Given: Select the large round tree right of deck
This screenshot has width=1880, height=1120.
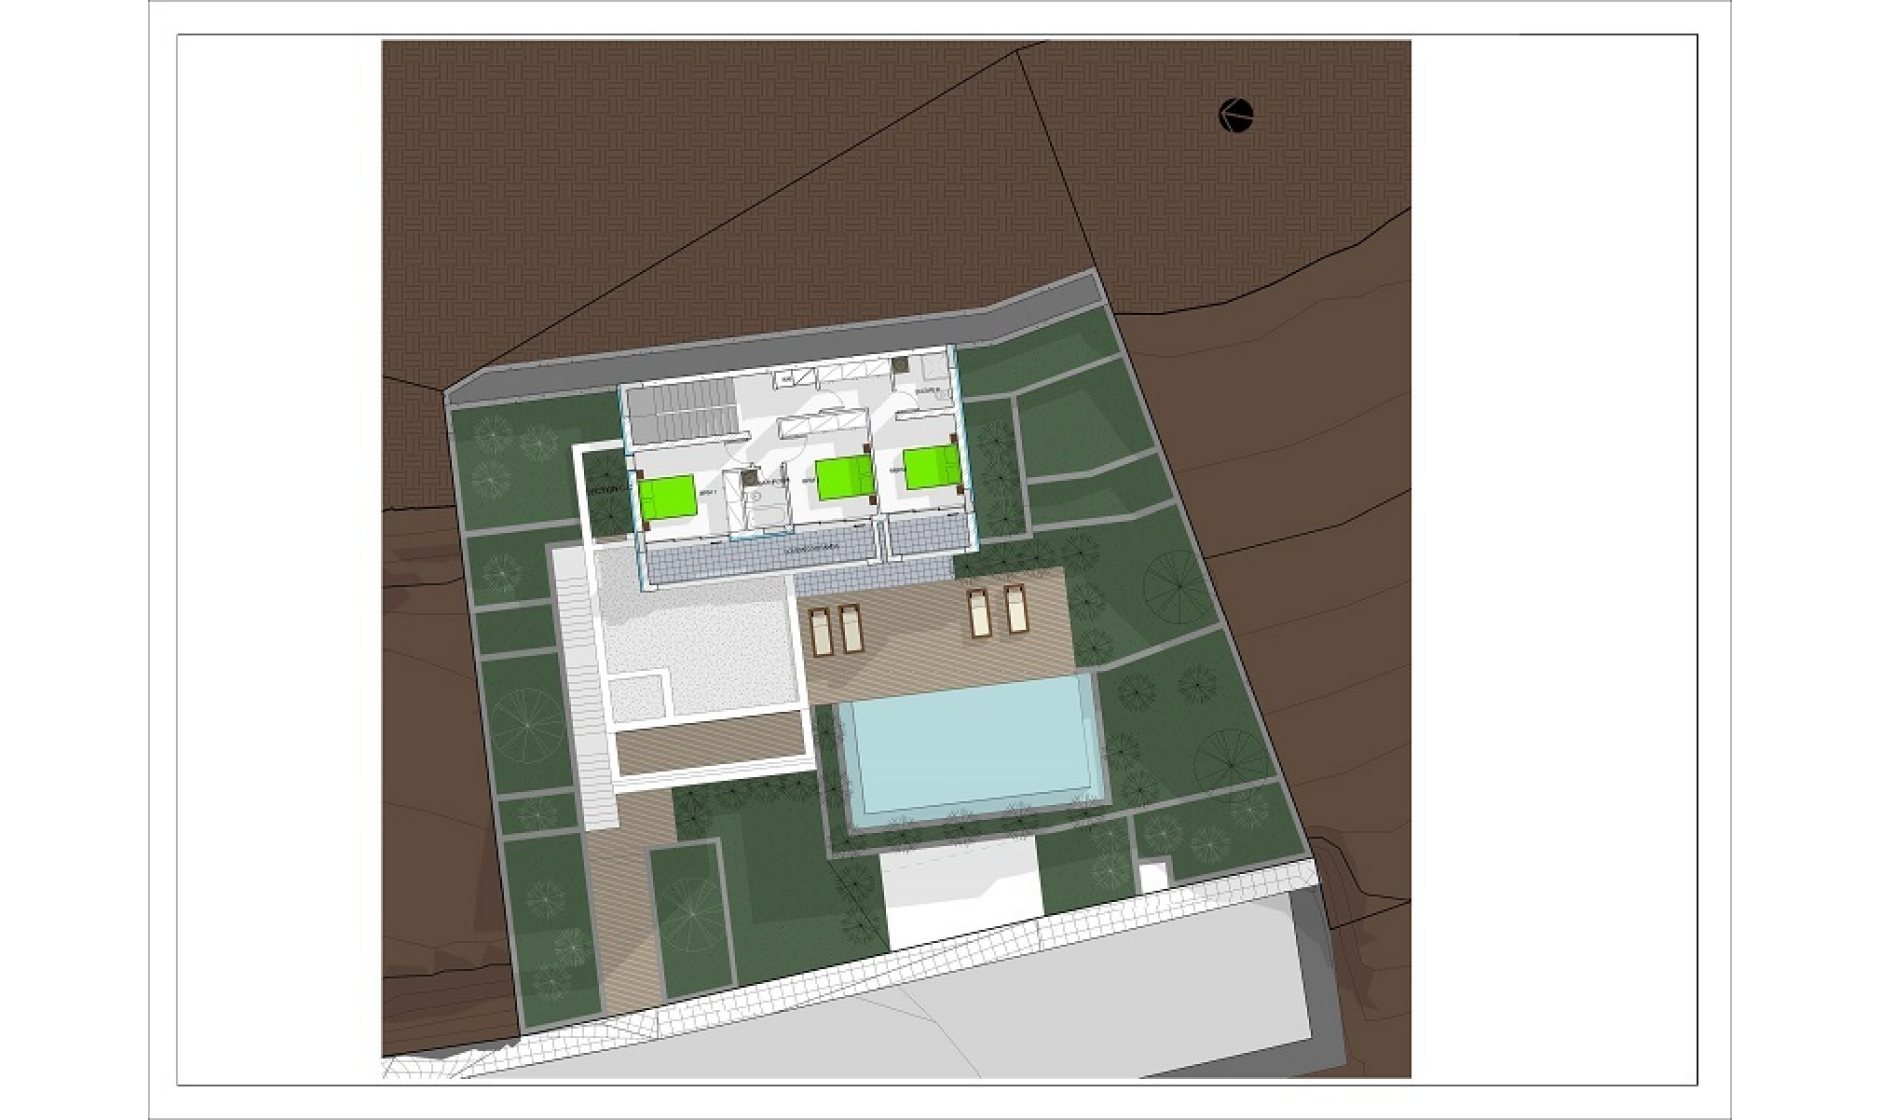Looking at the screenshot, I should point(1177,585).
